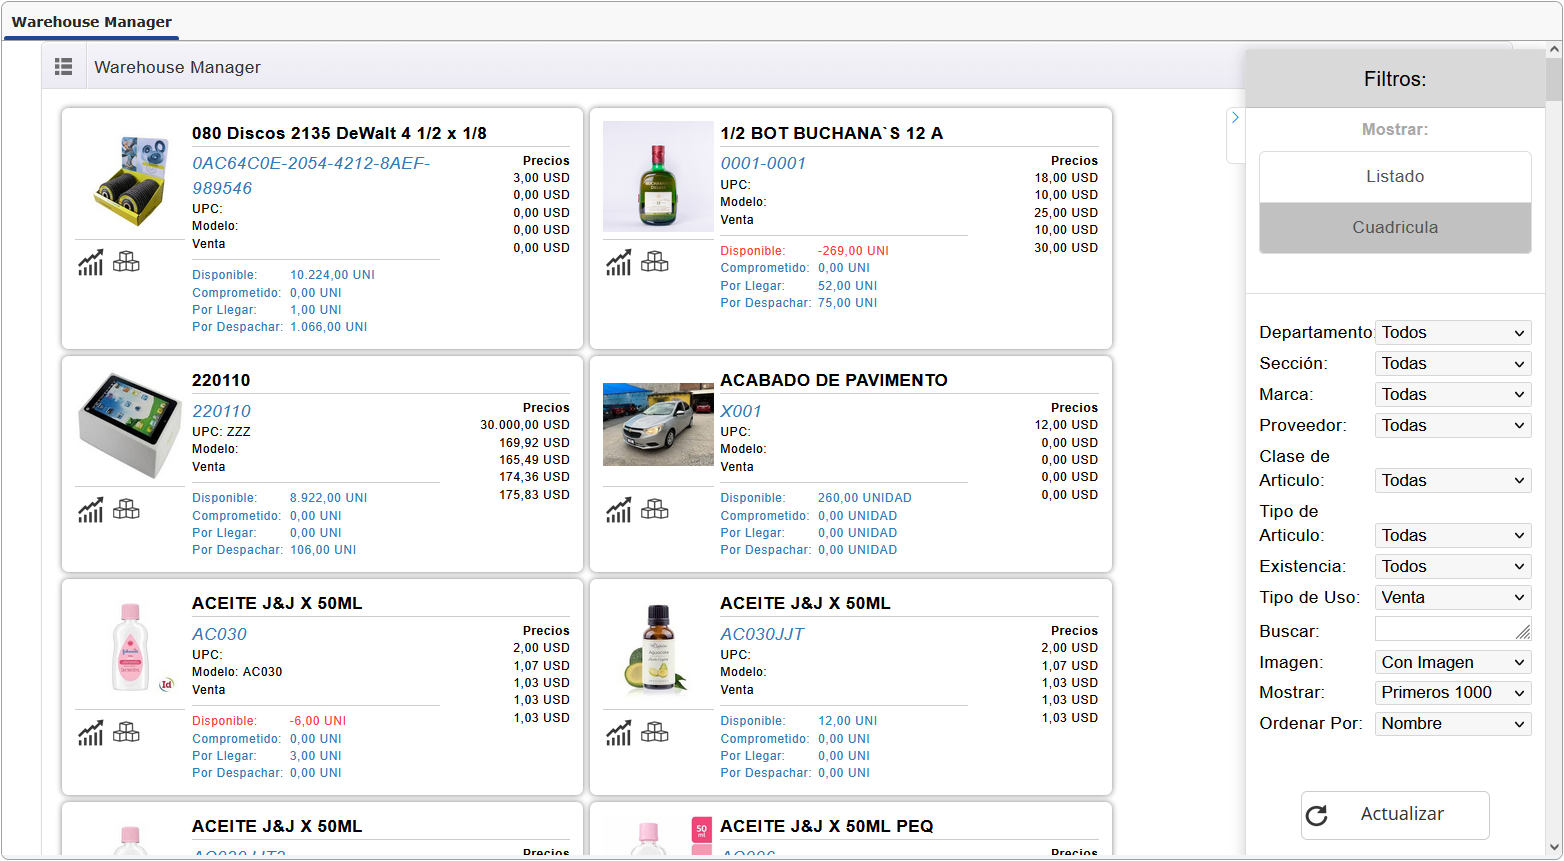Open stats chart for 080 Discos DeWalt

pyautogui.click(x=91, y=263)
